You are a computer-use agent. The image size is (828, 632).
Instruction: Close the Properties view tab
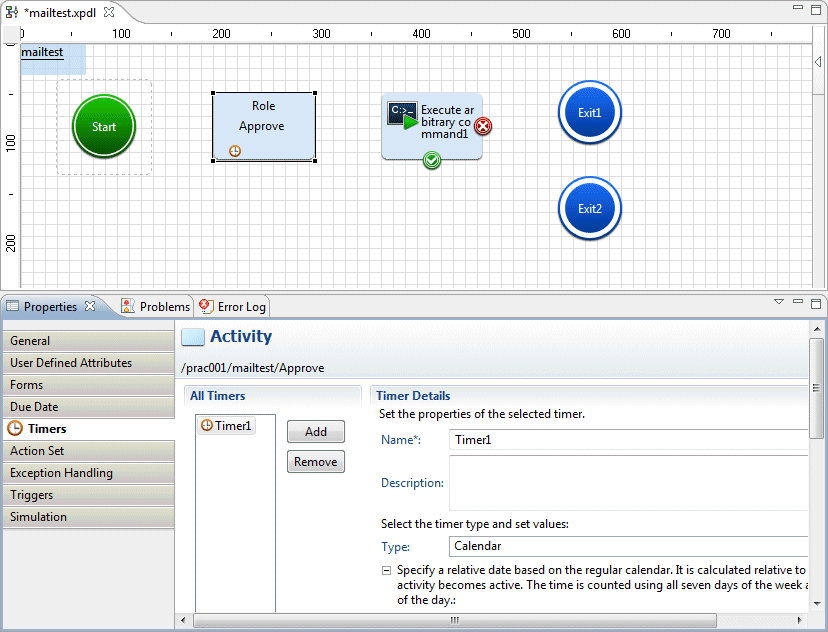pos(90,306)
